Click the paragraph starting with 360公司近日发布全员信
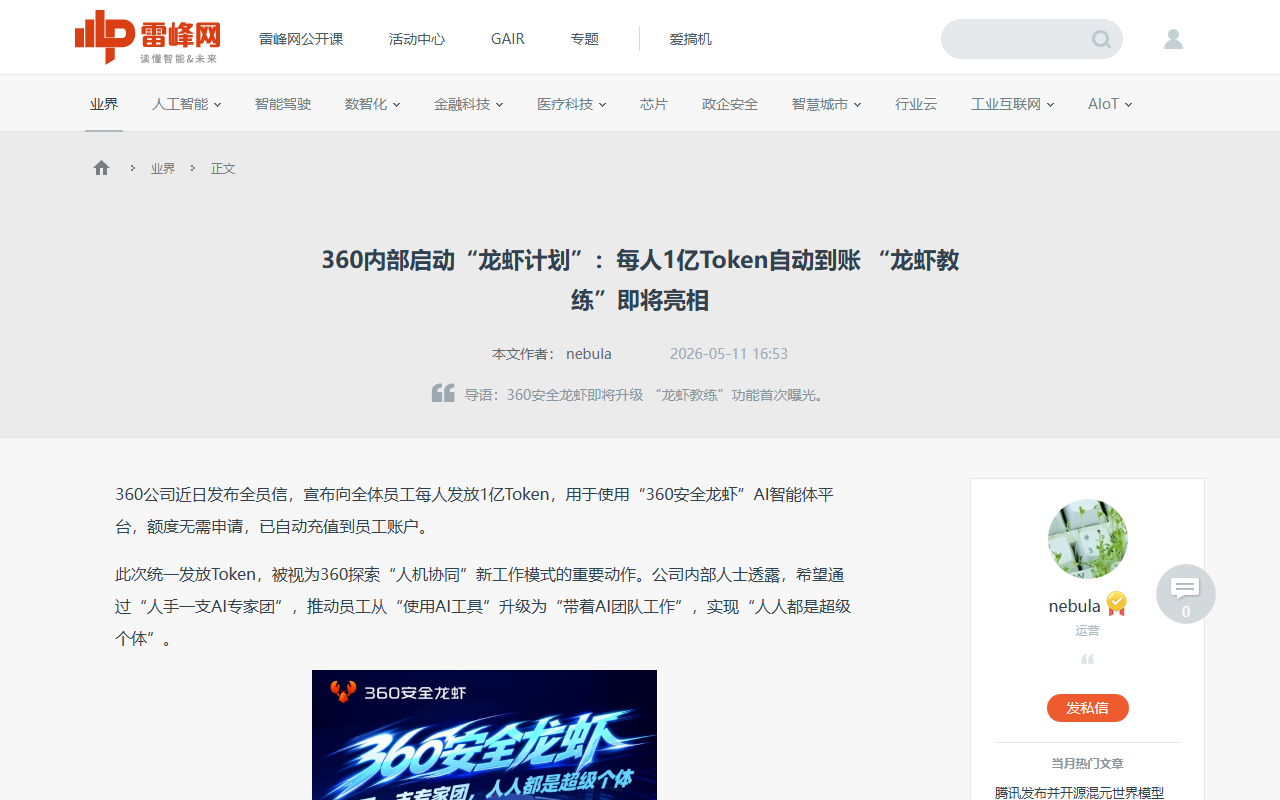 [x=475, y=510]
